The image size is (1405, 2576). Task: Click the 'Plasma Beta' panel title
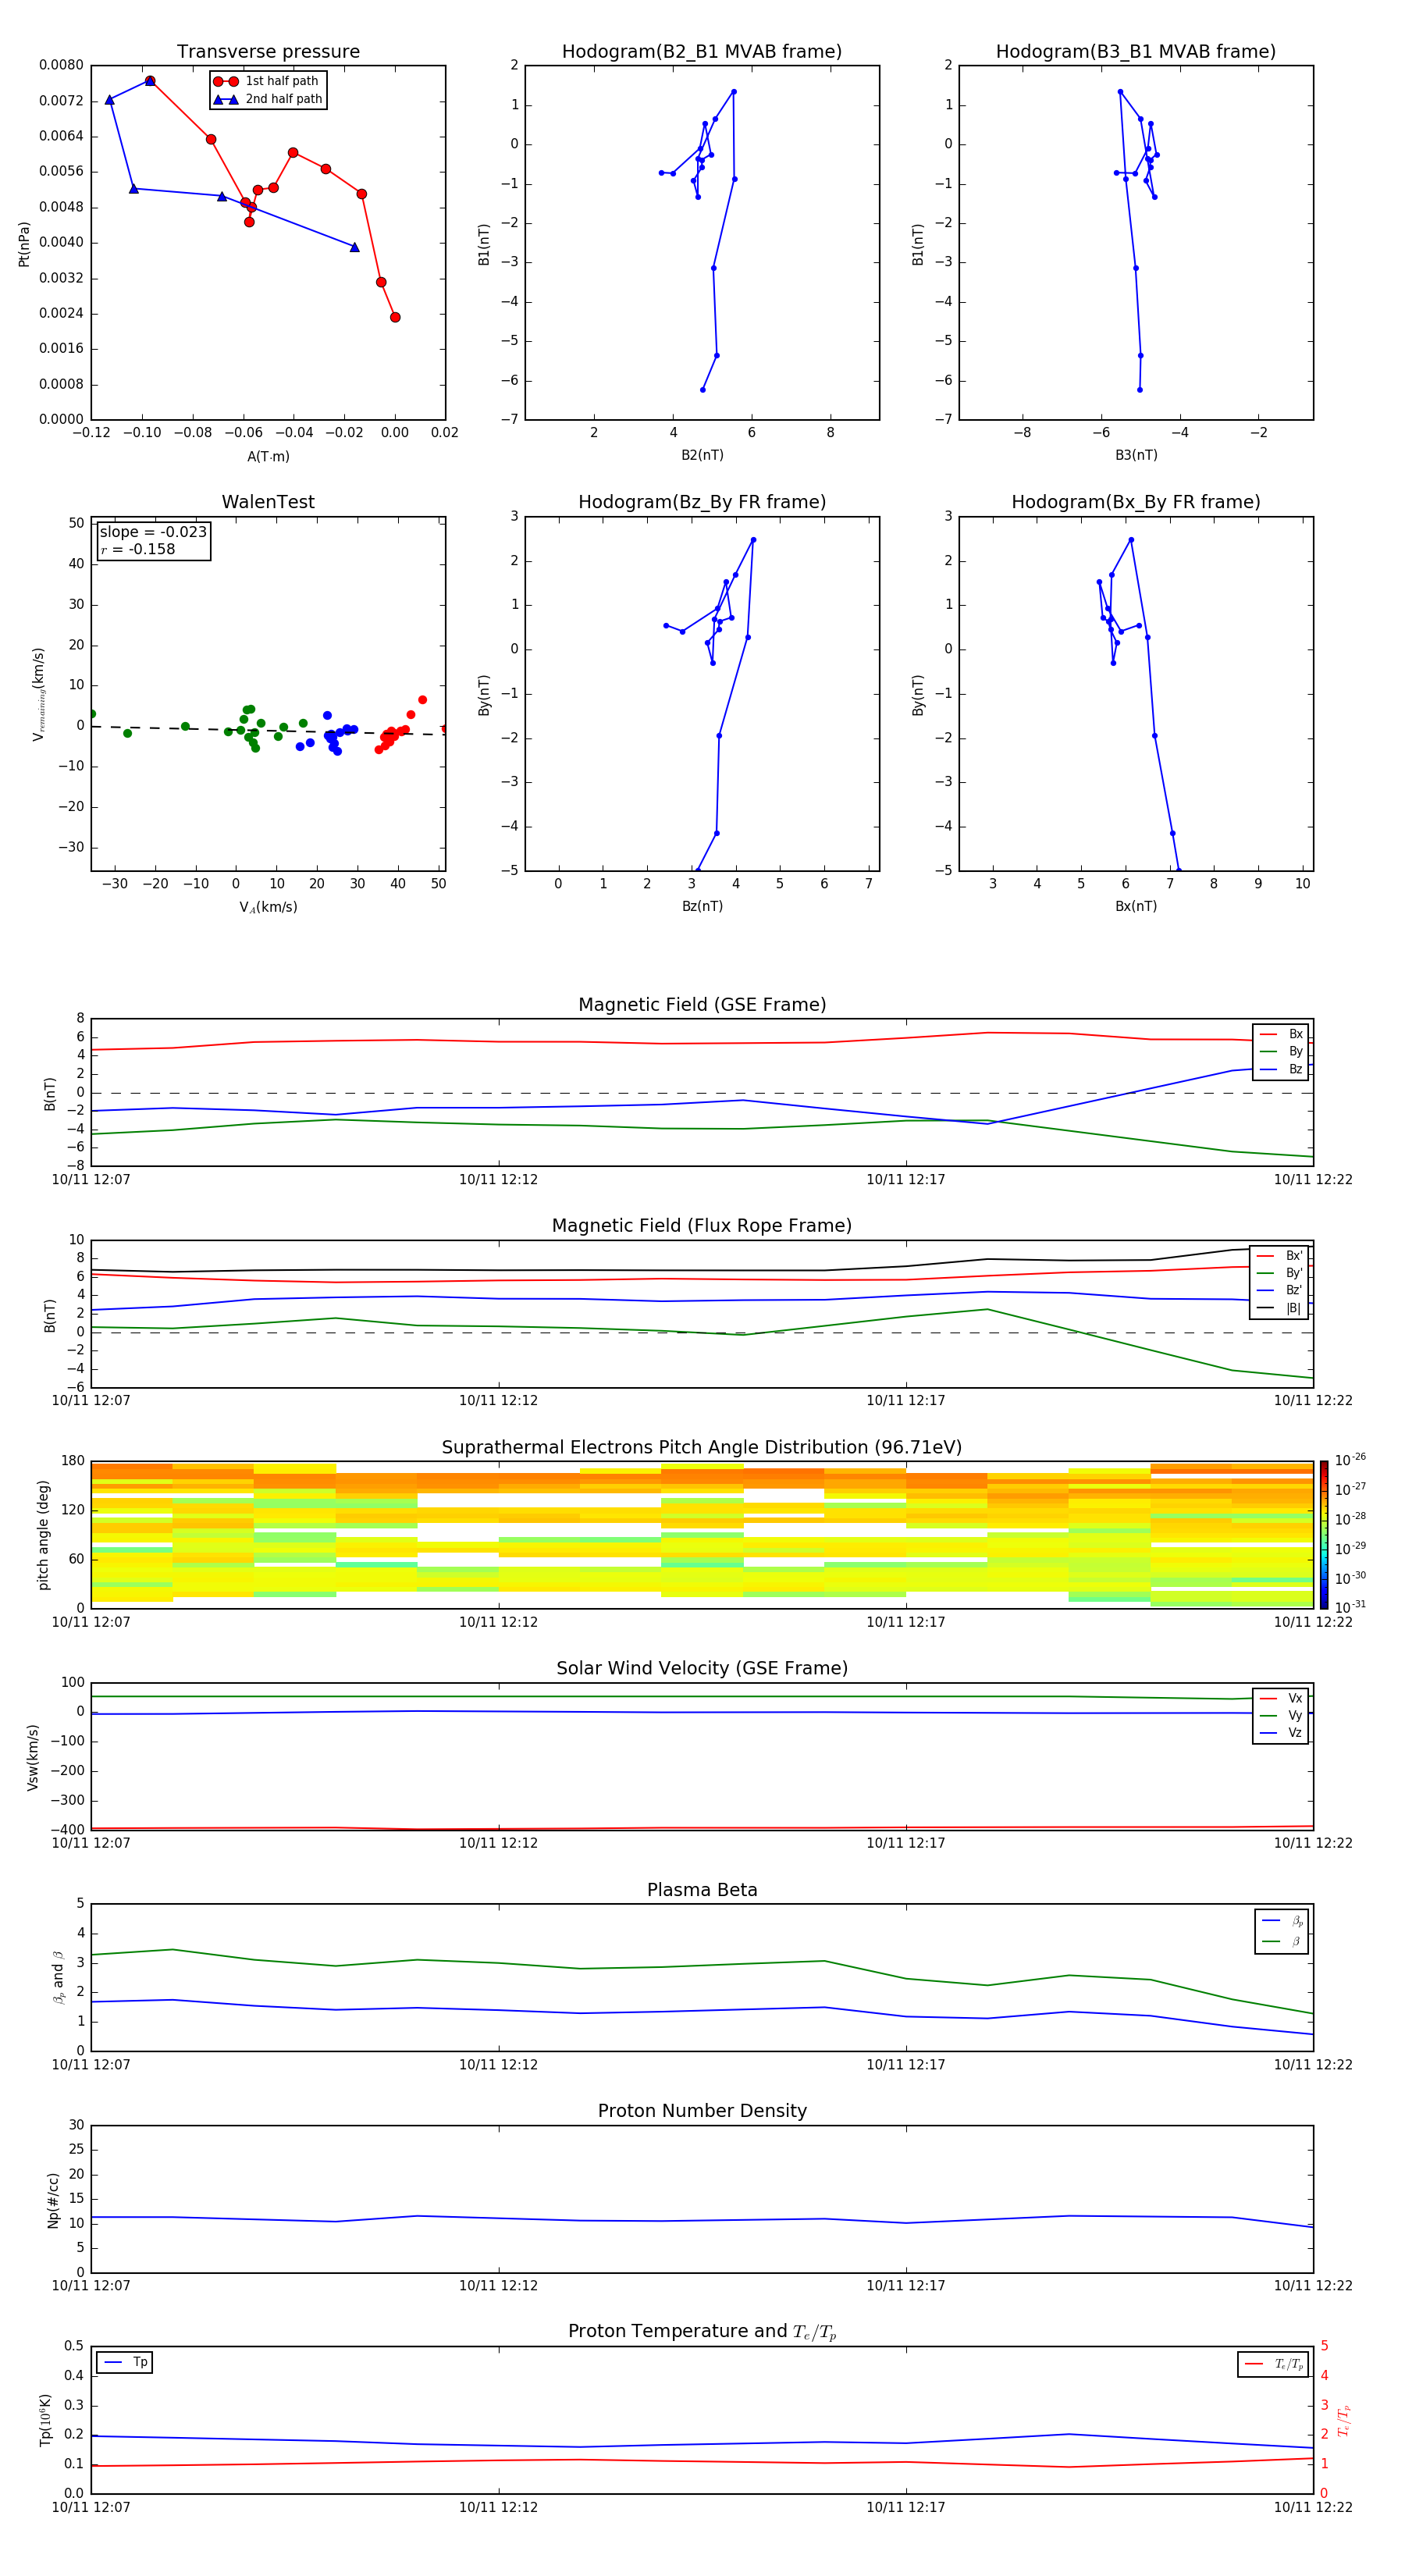[x=702, y=1890]
